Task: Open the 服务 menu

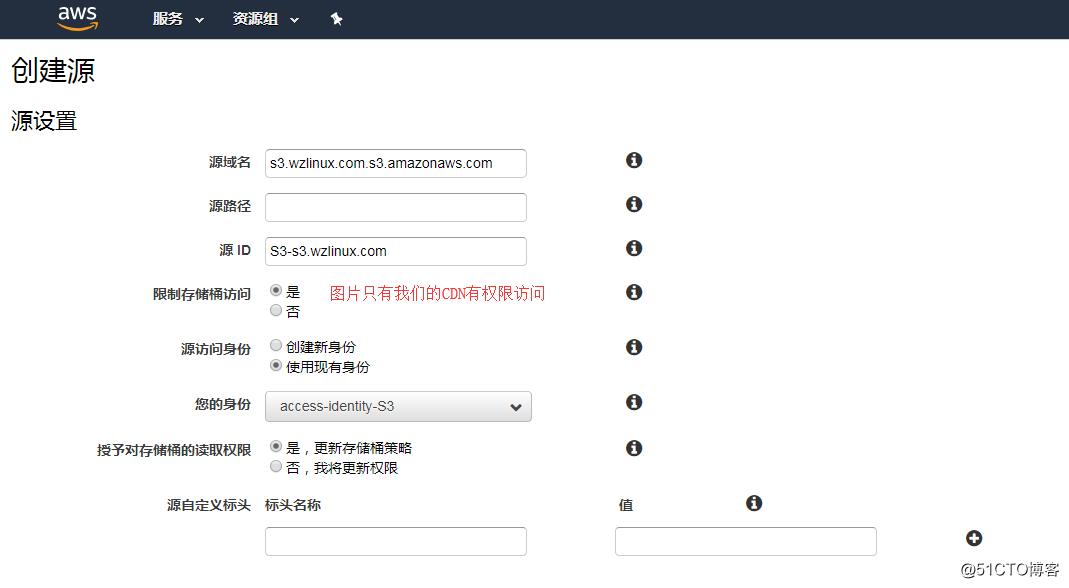Action: point(178,19)
